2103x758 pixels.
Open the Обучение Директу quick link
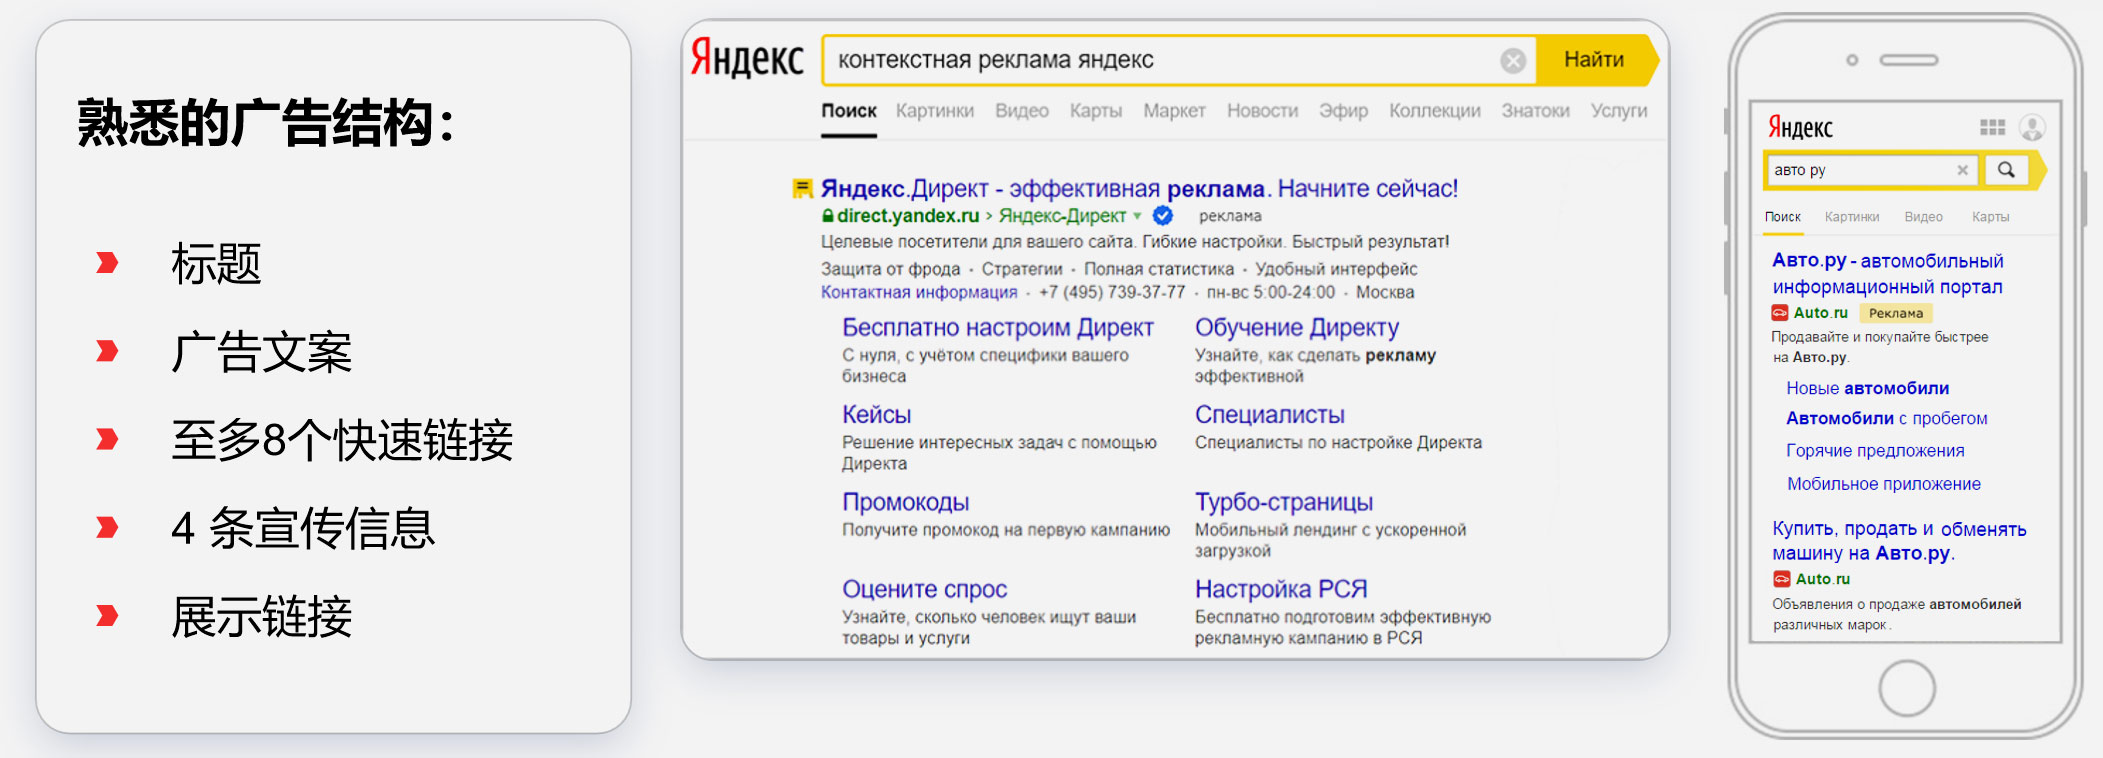pos(1297,328)
